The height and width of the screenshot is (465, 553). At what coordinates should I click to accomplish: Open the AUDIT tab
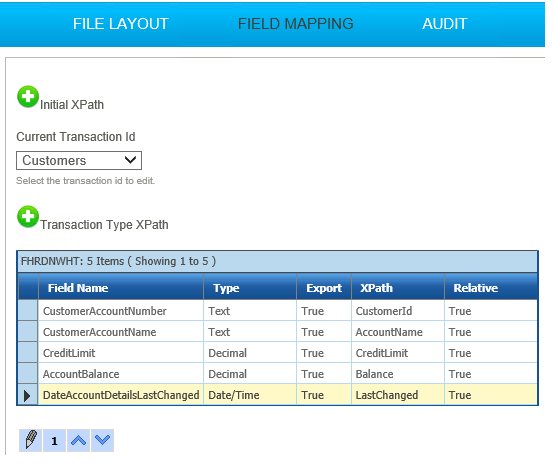[x=445, y=24]
